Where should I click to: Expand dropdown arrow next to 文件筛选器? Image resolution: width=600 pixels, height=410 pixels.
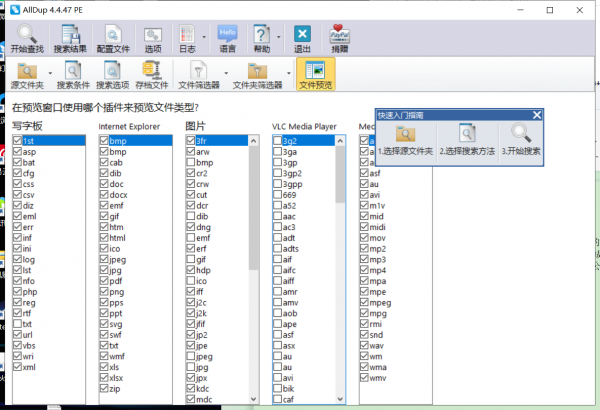click(x=226, y=73)
